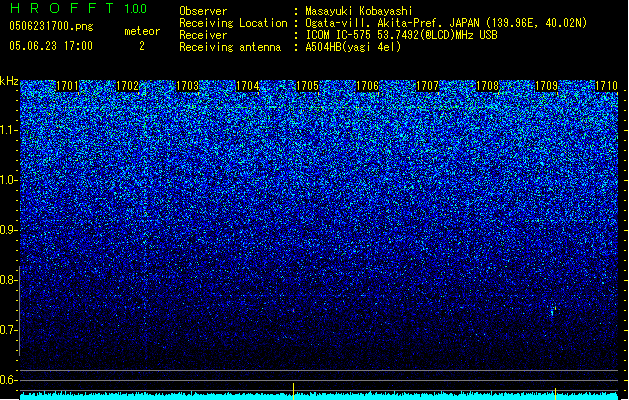Click the 1710 time marker
The image size is (629, 400).
(x=606, y=86)
